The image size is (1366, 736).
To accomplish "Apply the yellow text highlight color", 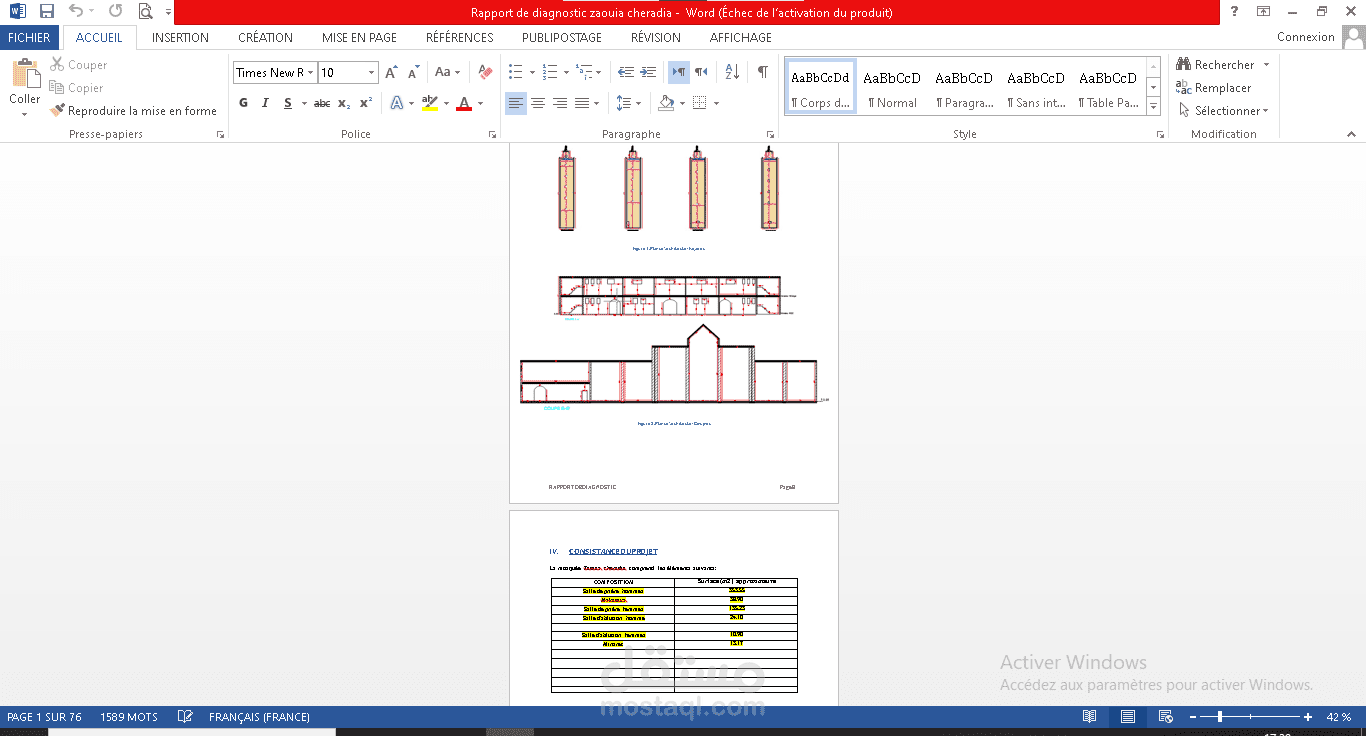I will coord(430,103).
